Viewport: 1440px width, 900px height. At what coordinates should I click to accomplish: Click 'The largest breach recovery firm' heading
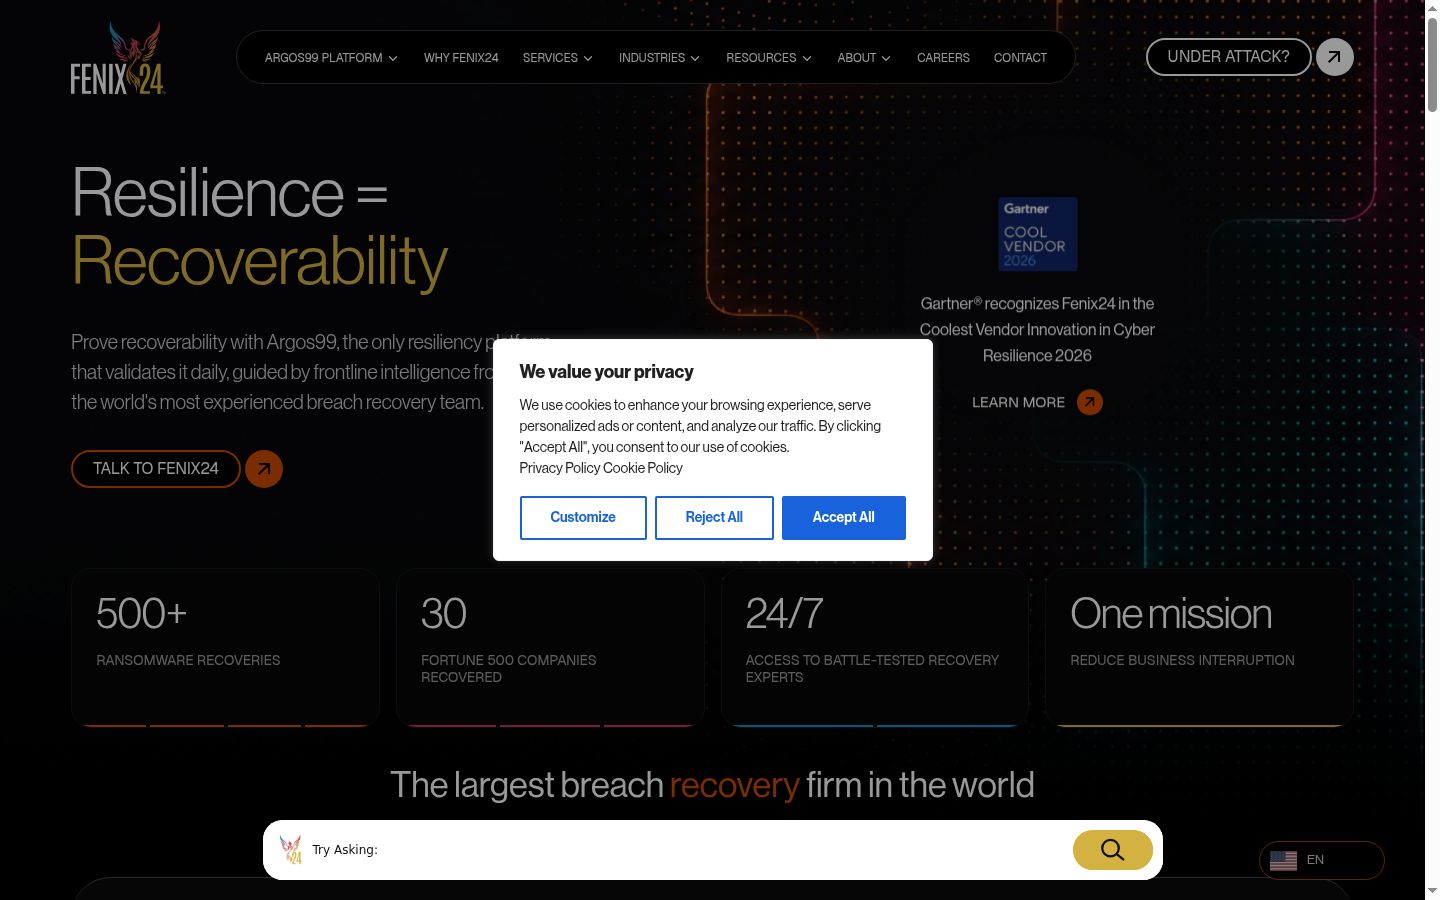(712, 786)
